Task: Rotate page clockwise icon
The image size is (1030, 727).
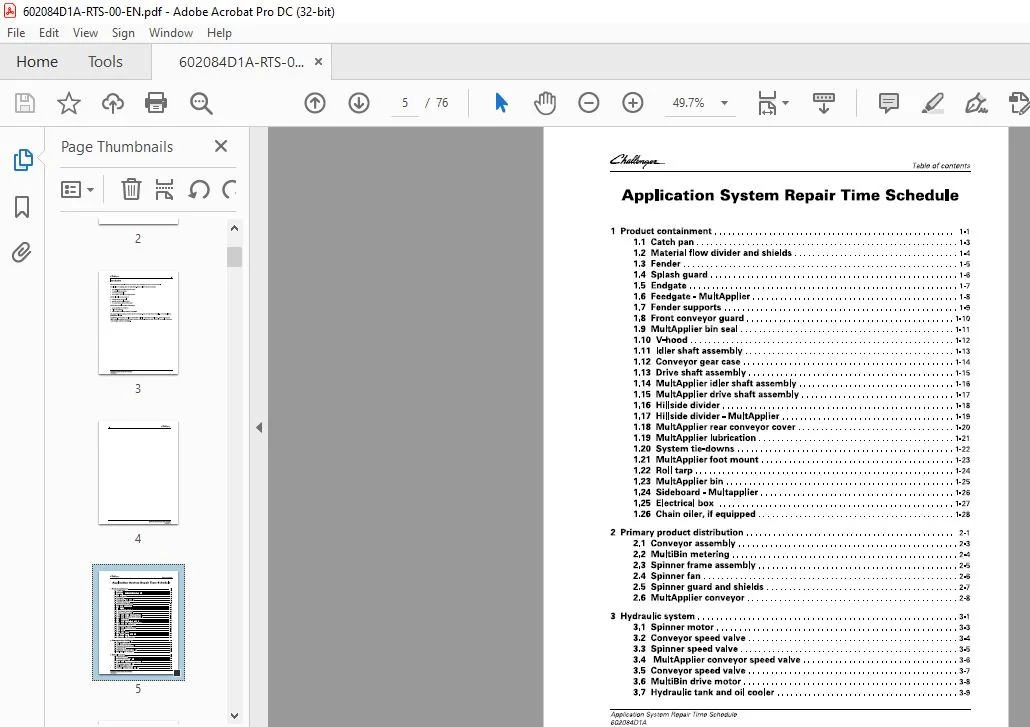Action: [x=229, y=190]
